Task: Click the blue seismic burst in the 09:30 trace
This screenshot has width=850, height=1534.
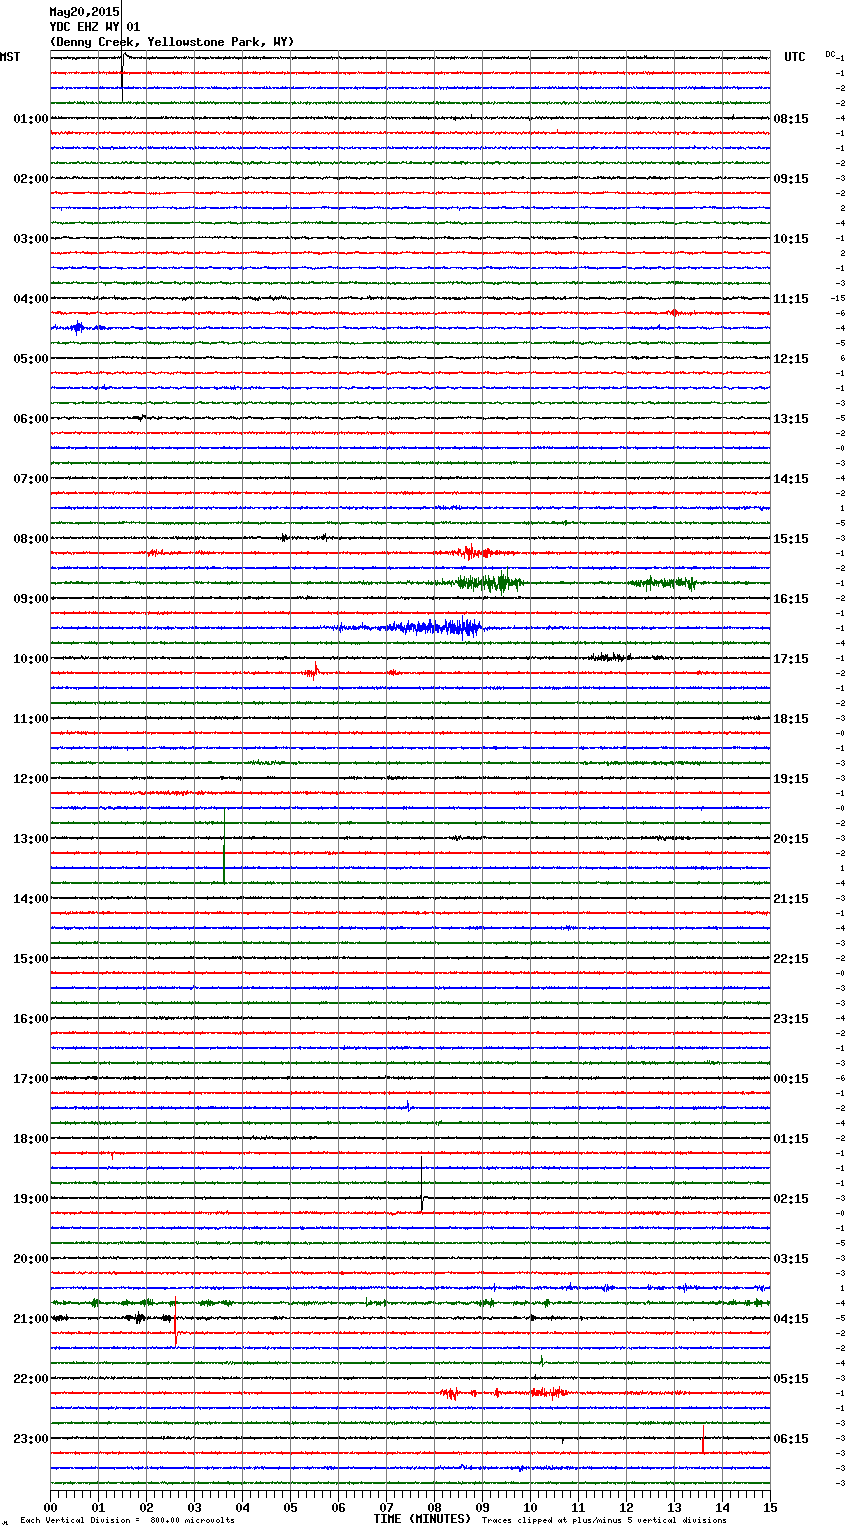Action: (410, 628)
